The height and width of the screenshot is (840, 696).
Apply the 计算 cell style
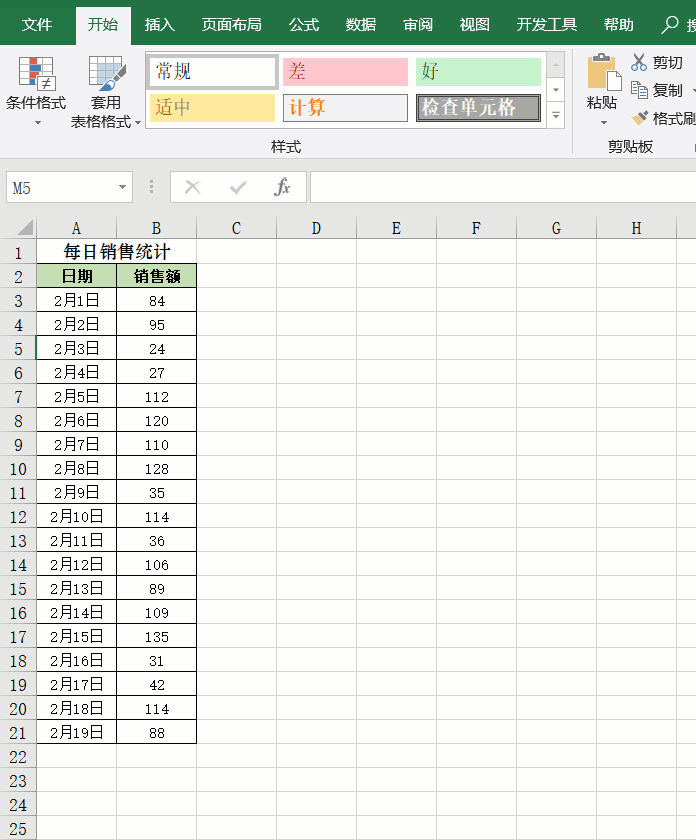[346, 108]
